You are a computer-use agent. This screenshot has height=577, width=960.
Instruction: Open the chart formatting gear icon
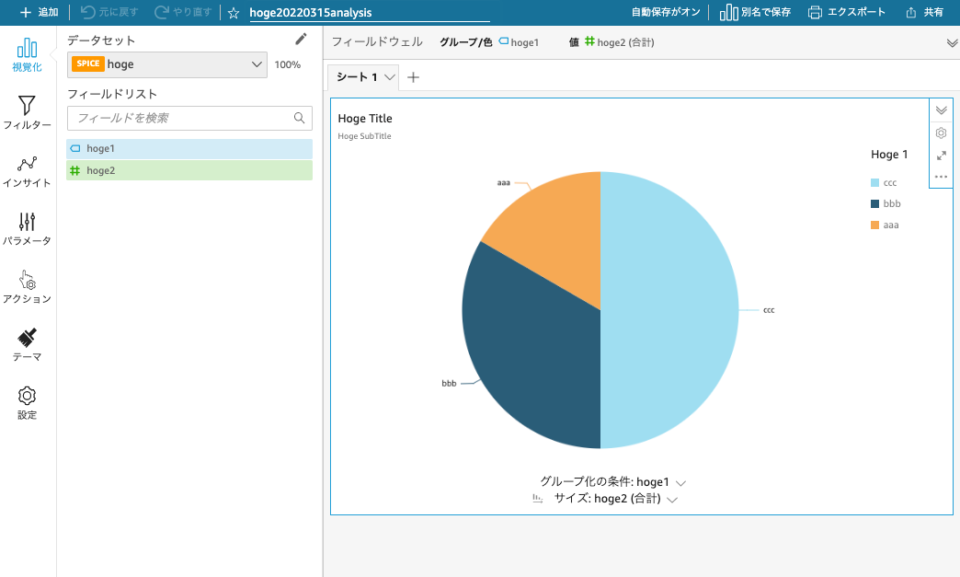coord(940,132)
